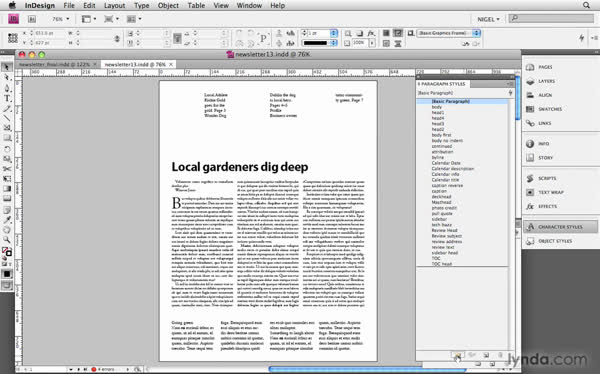Click the black stroke style swatch dropdown
600x374 pixels.
coord(319,43)
